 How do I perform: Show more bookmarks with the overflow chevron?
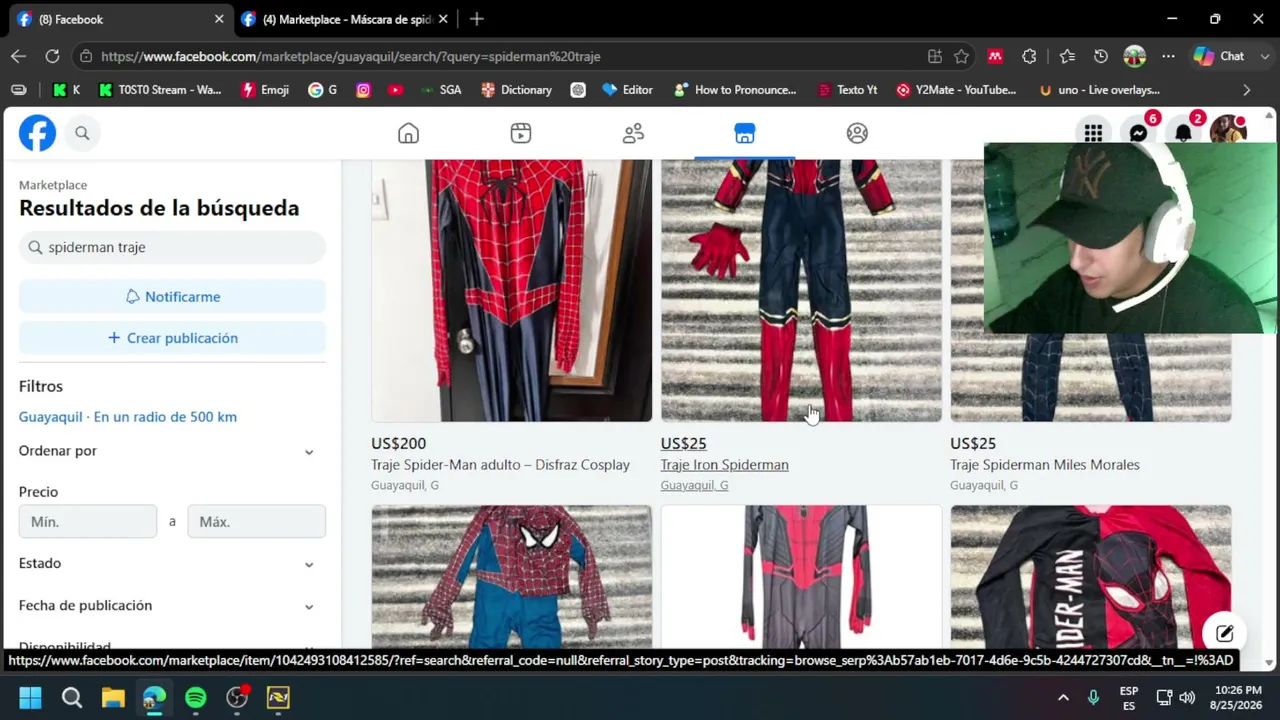(x=1246, y=90)
